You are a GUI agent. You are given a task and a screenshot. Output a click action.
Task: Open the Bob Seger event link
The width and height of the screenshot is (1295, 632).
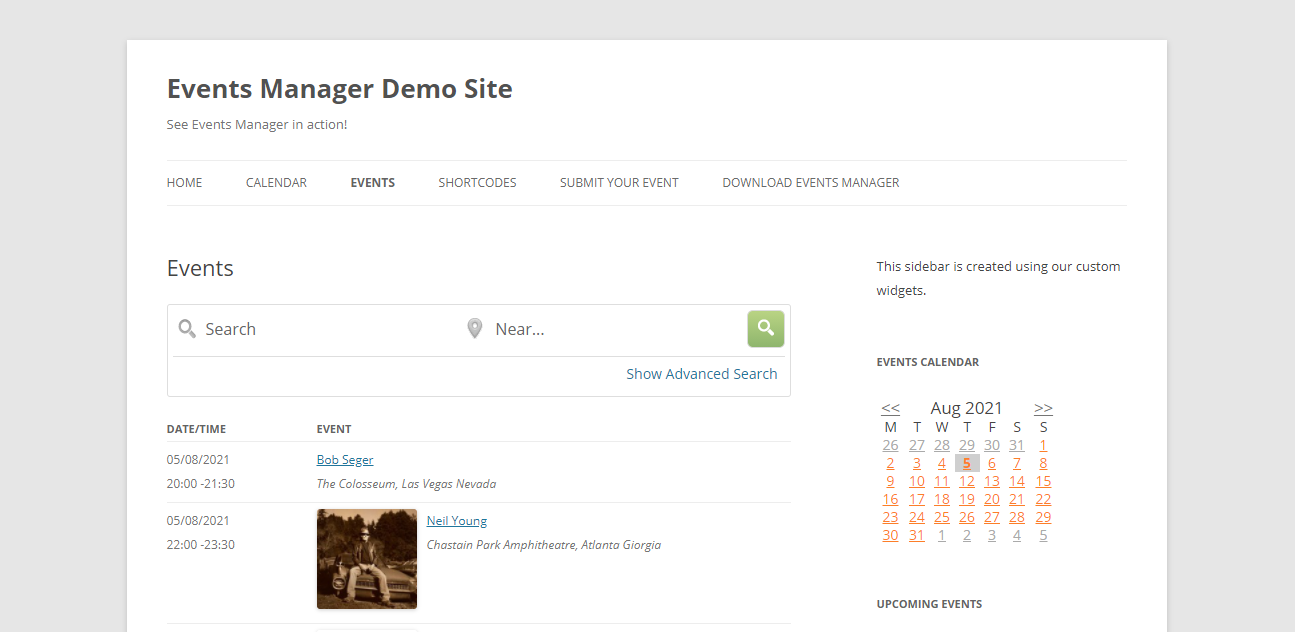pos(345,460)
